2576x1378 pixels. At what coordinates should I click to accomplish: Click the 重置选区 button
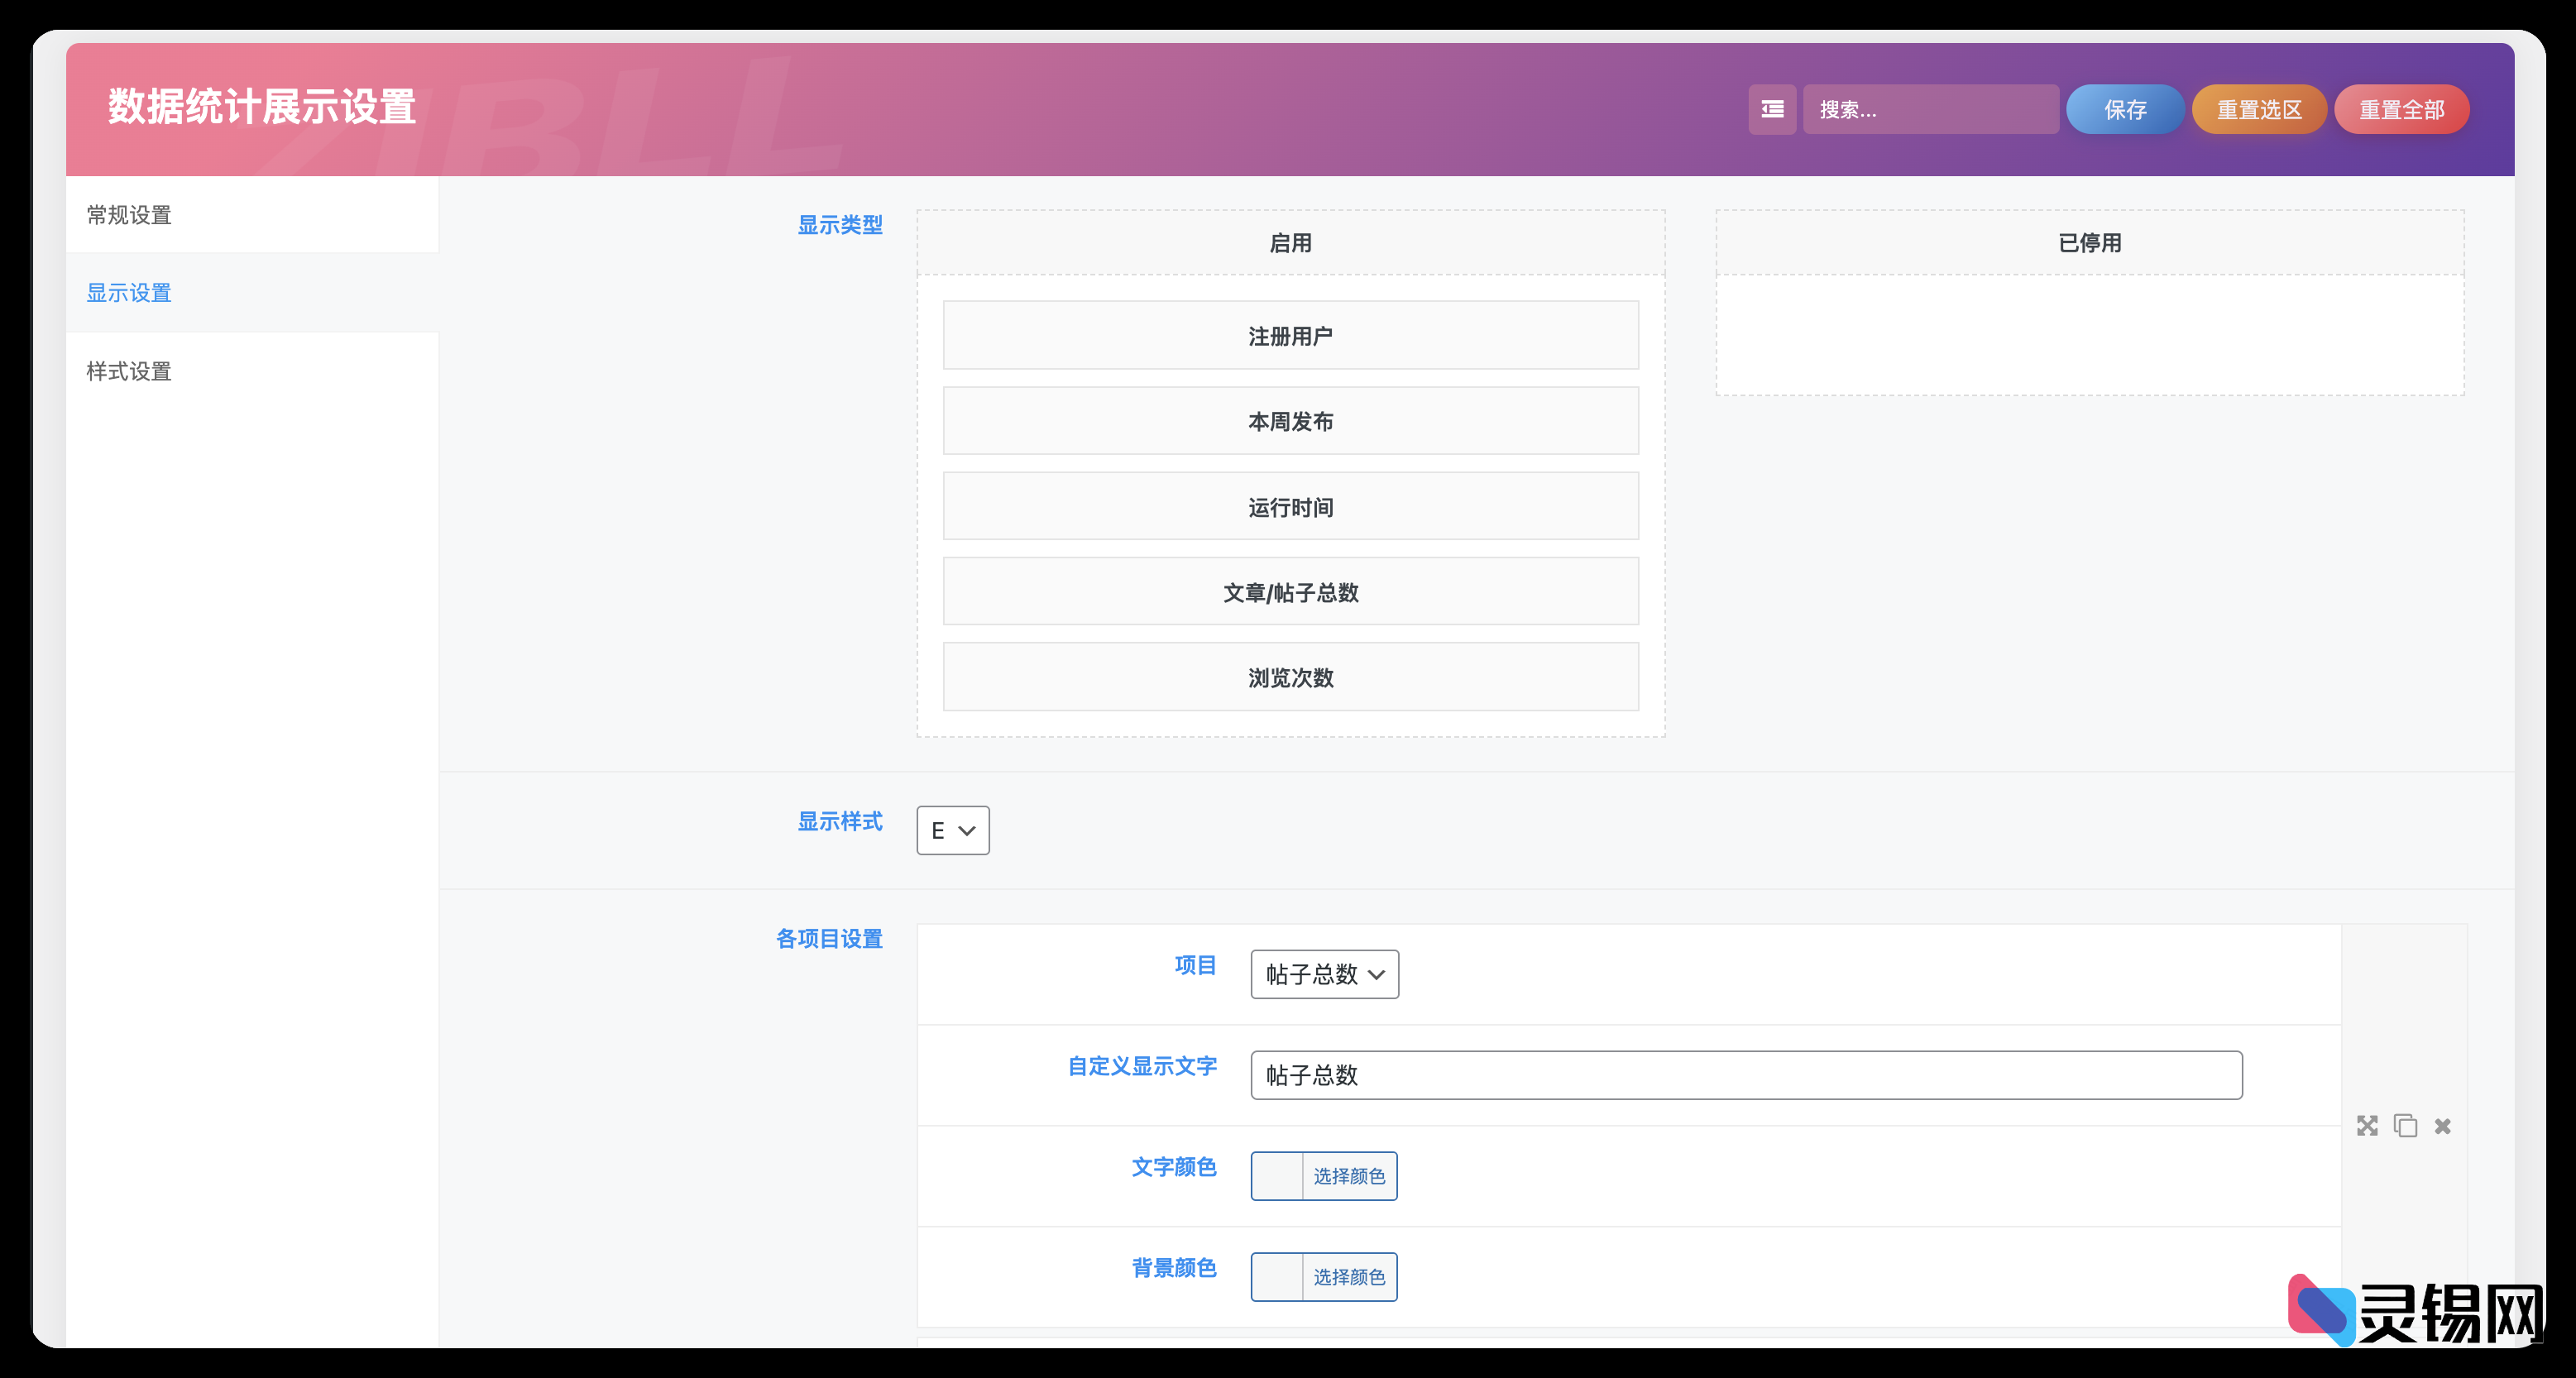[x=2259, y=109]
